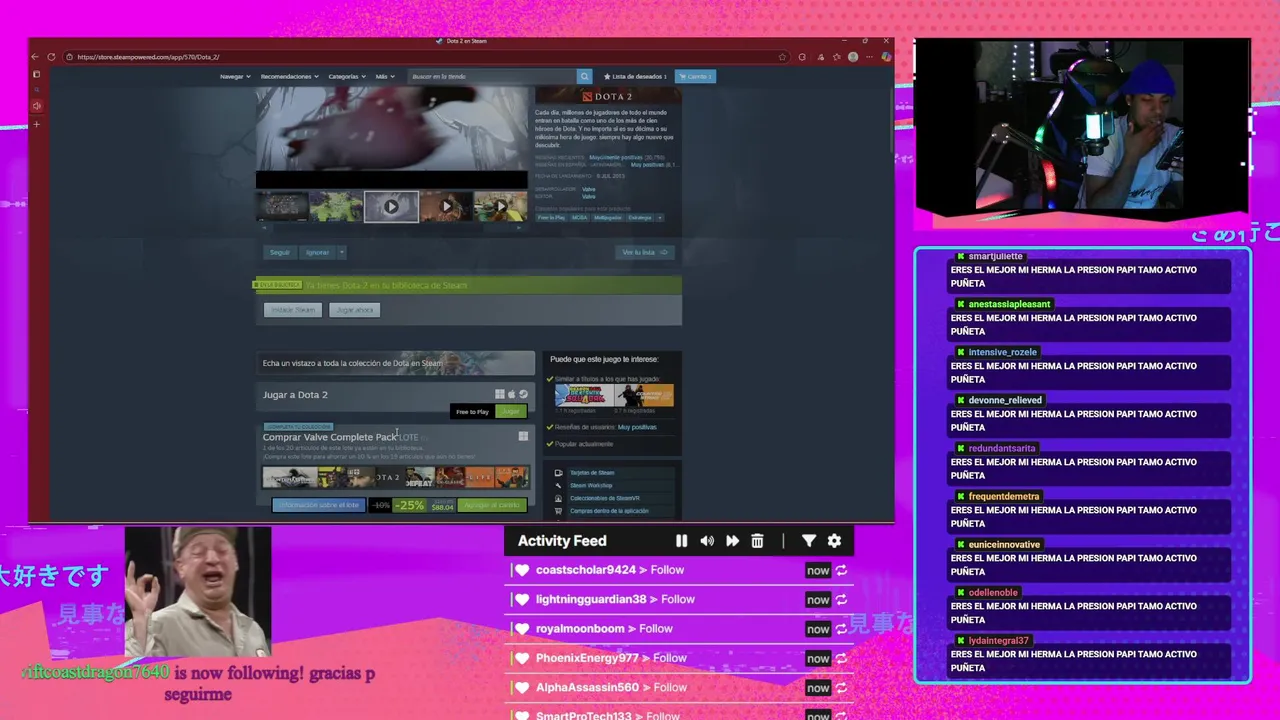Click the smartjuliette chat username
The height and width of the screenshot is (720, 1280).
(x=995, y=256)
